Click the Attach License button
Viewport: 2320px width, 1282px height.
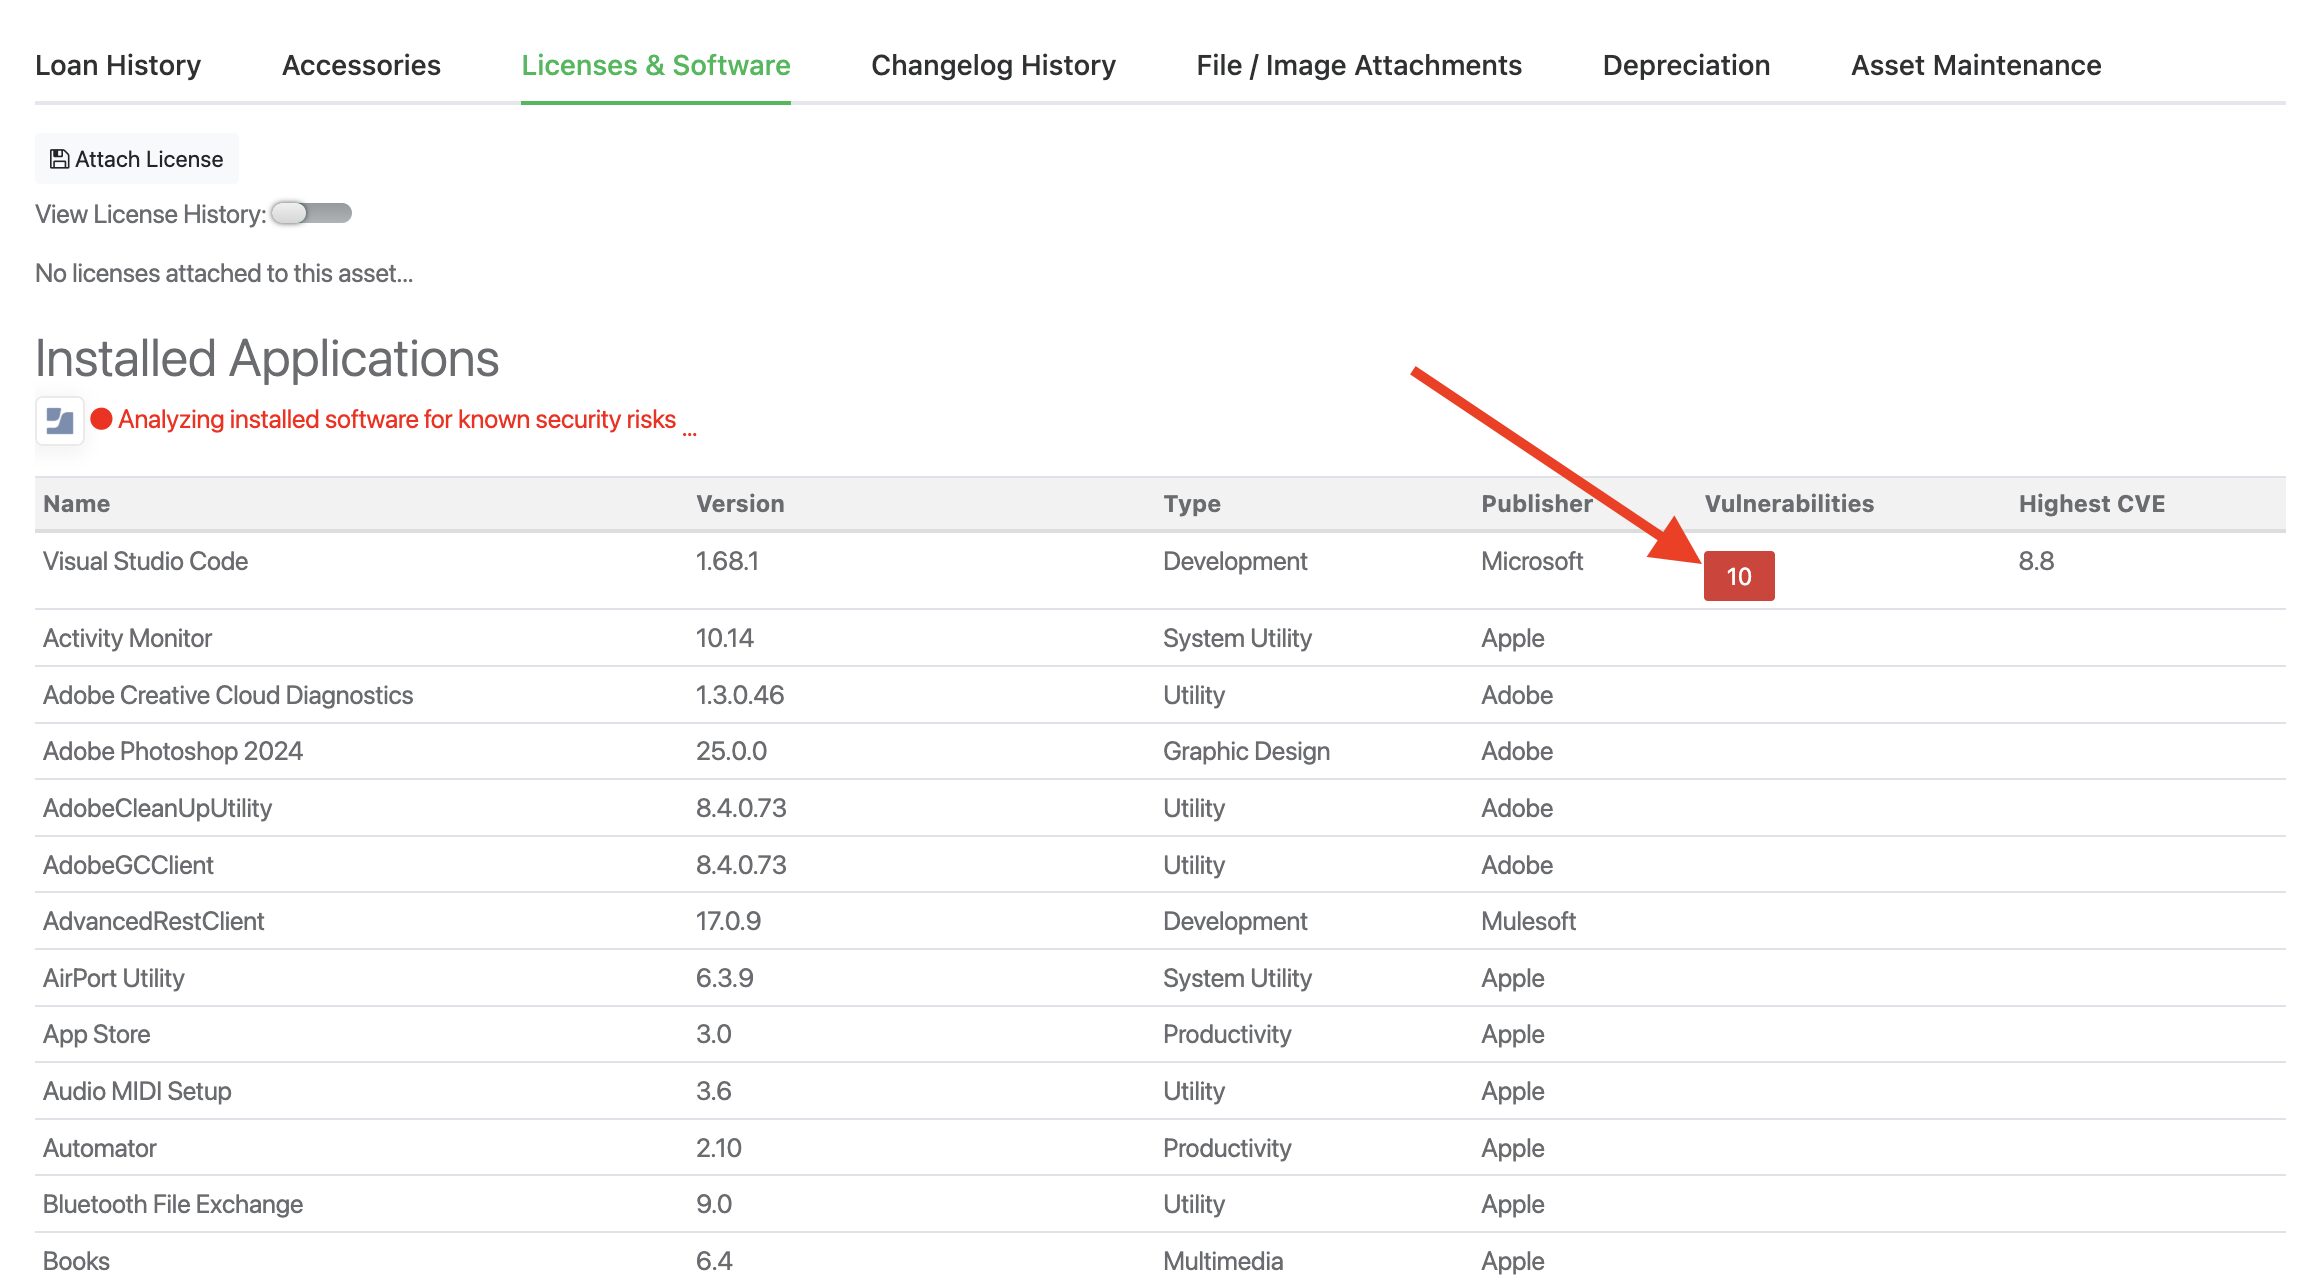tap(137, 159)
